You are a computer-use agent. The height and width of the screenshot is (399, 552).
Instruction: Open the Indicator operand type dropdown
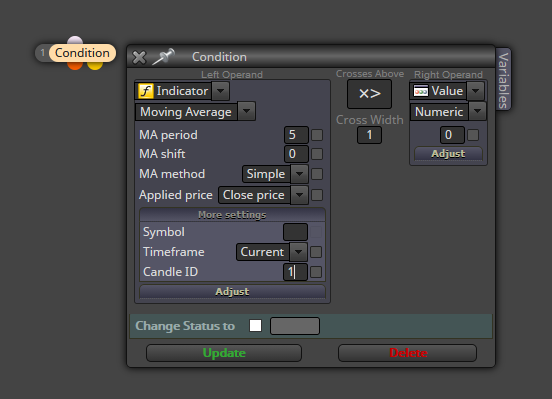click(x=221, y=91)
